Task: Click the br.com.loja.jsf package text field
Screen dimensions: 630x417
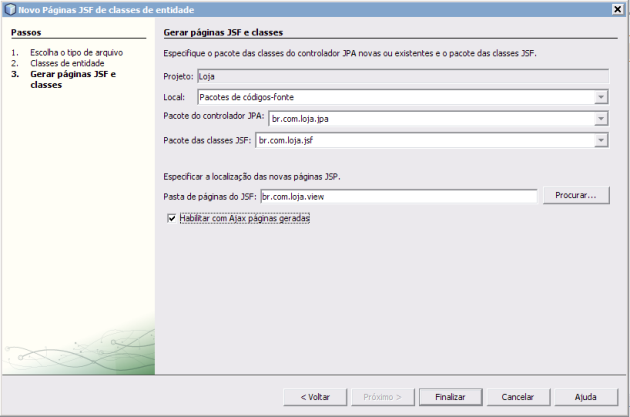Action: [x=423, y=141]
